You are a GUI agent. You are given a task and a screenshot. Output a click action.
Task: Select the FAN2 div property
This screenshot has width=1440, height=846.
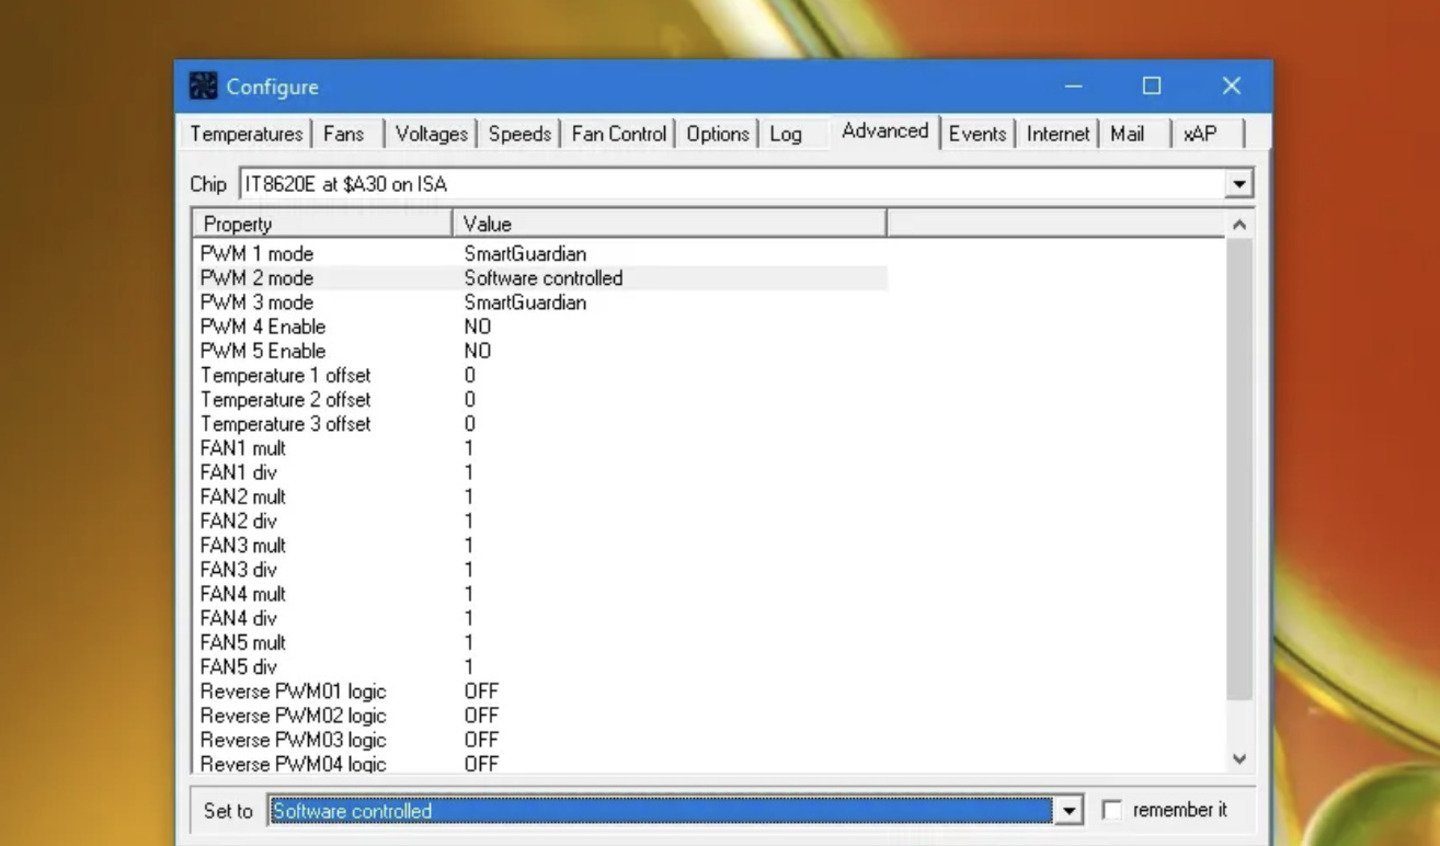(238, 521)
